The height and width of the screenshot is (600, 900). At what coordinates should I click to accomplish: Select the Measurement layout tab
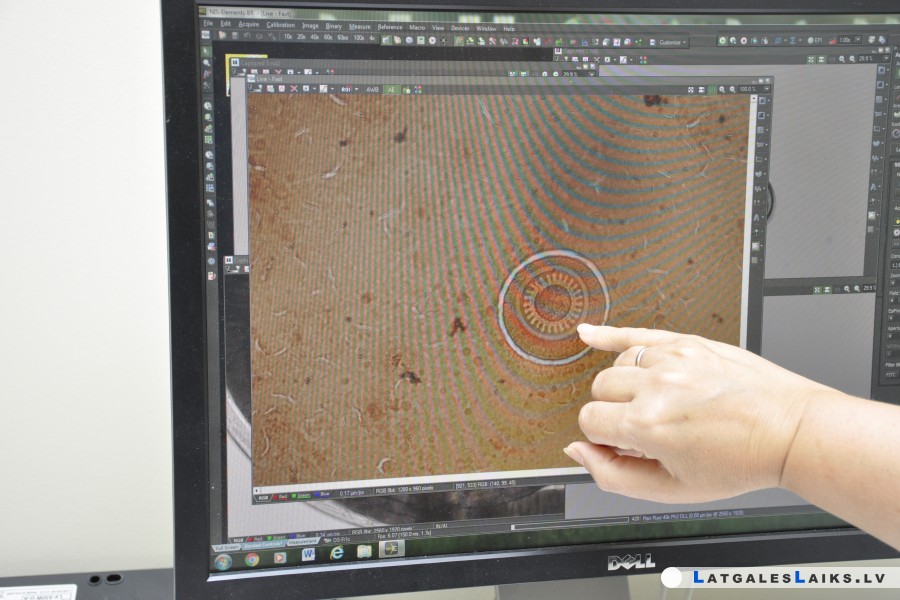[x=302, y=542]
